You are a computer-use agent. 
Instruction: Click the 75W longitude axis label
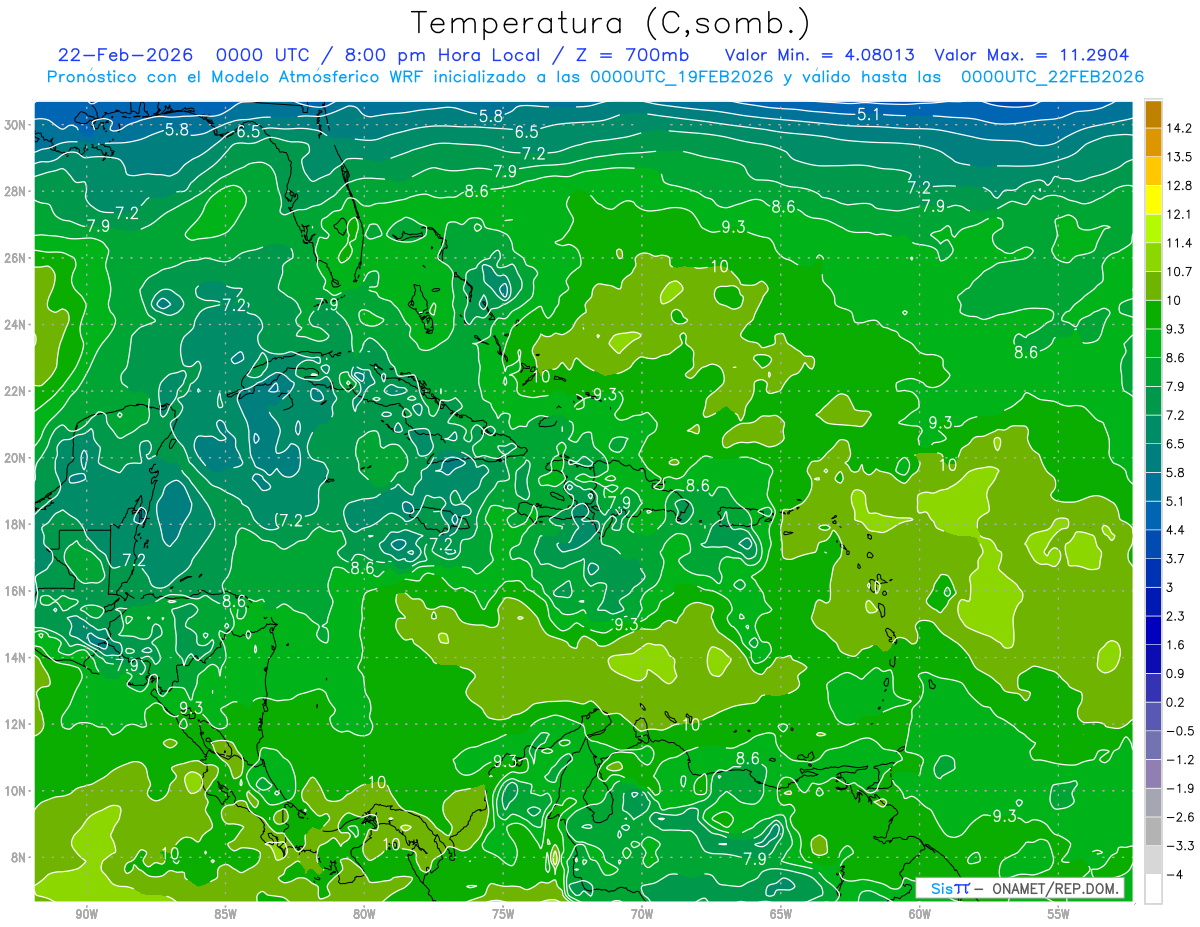(x=503, y=914)
